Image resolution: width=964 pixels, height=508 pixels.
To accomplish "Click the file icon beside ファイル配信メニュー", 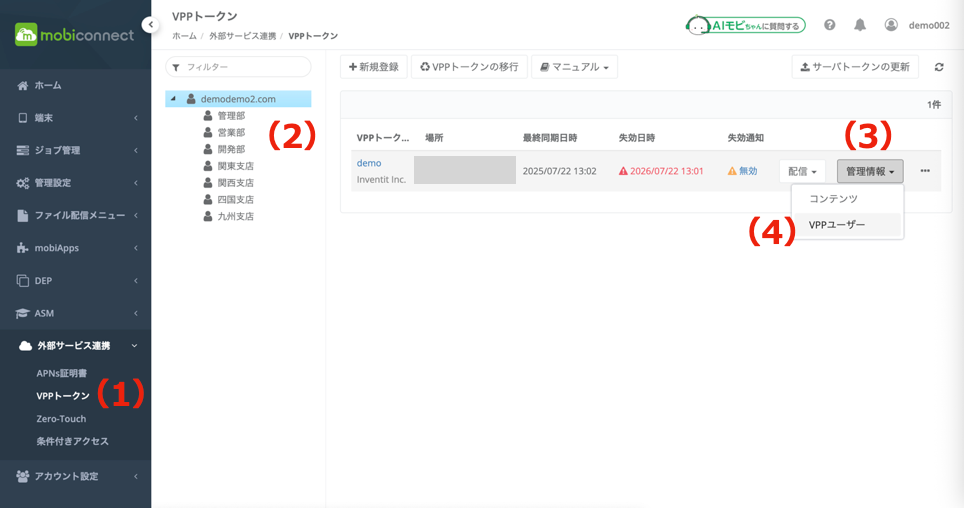I will coord(23,215).
